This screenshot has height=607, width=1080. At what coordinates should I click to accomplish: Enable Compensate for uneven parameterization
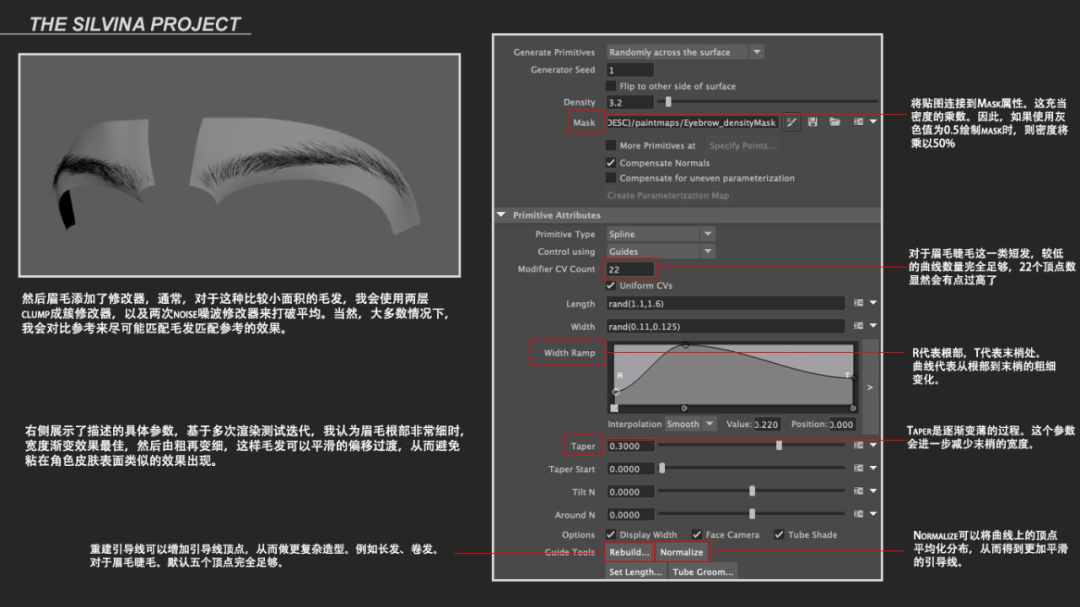click(x=610, y=178)
